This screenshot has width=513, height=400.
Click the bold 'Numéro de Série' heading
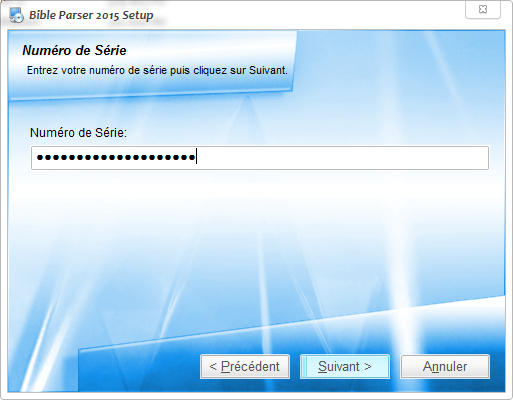click(x=74, y=50)
